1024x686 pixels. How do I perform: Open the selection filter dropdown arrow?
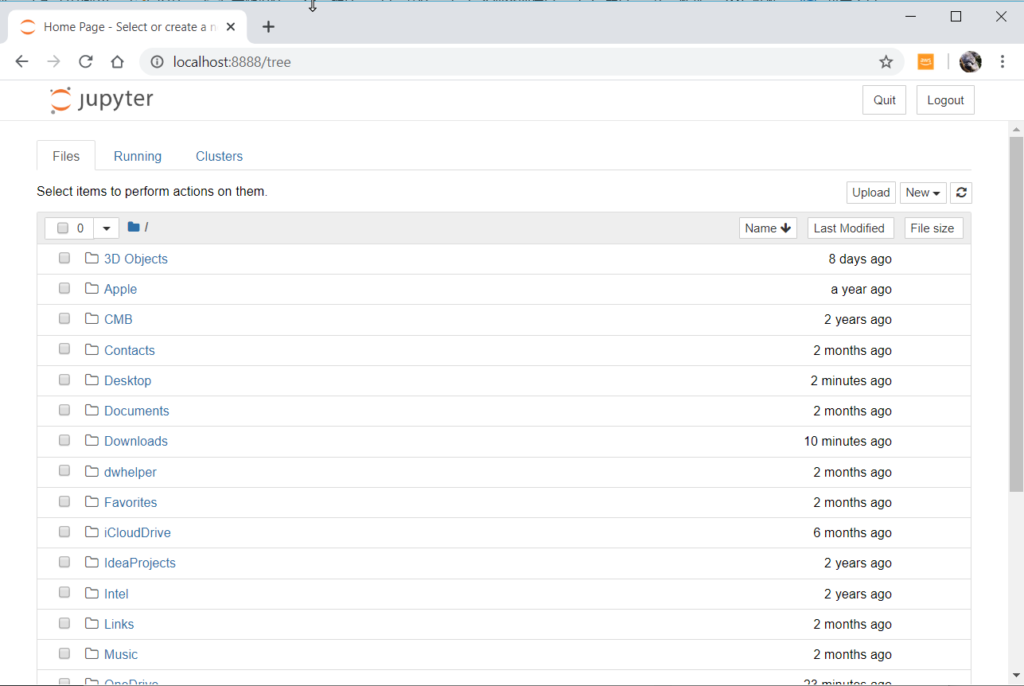tap(107, 228)
